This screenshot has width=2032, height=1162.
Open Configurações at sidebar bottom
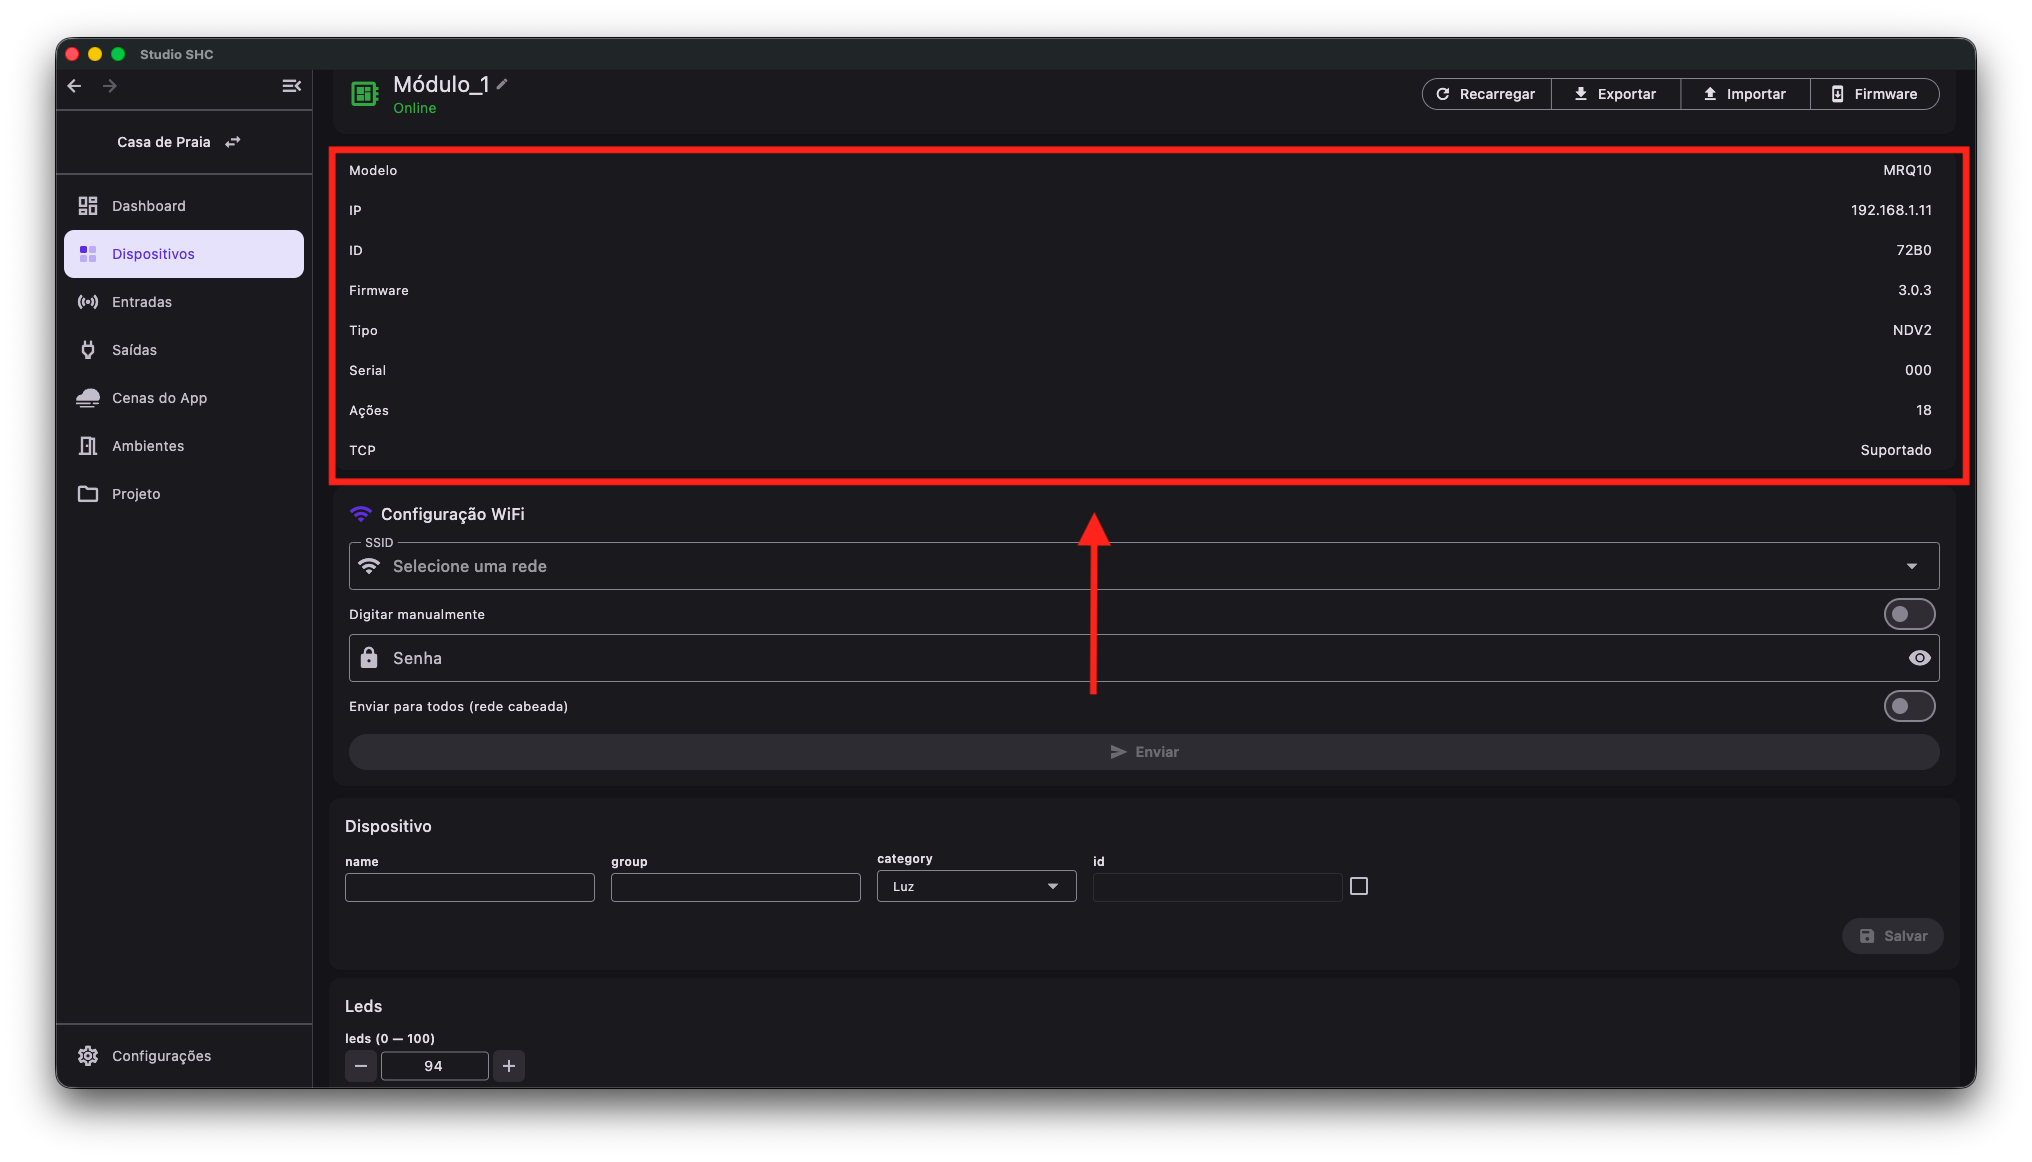click(x=184, y=1056)
